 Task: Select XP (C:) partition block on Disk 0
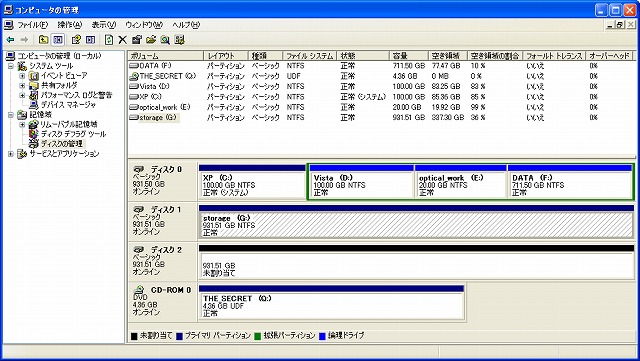[252, 181]
